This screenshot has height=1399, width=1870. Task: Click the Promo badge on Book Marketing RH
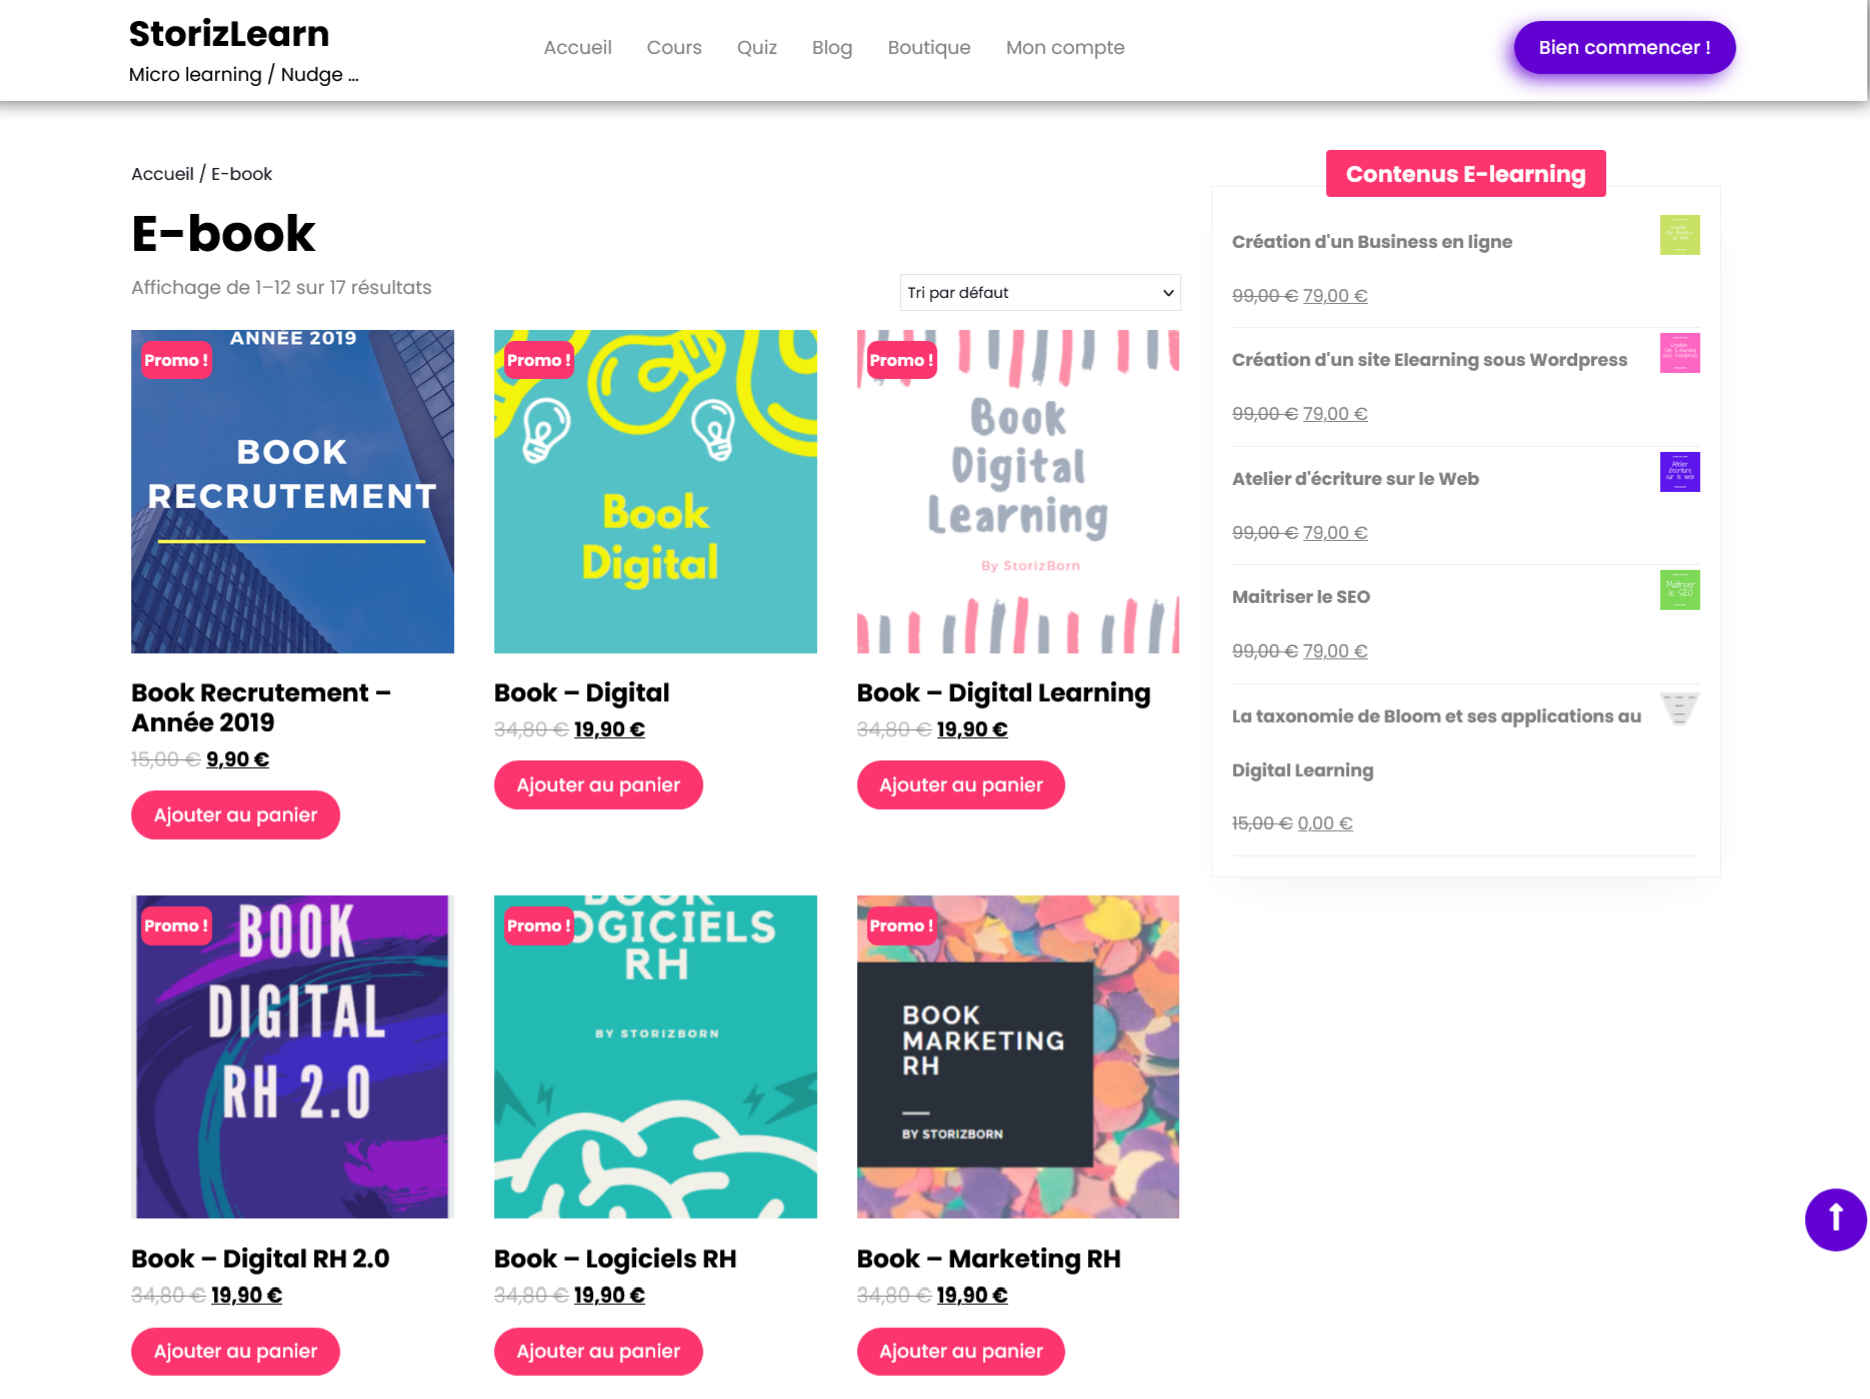(x=901, y=926)
